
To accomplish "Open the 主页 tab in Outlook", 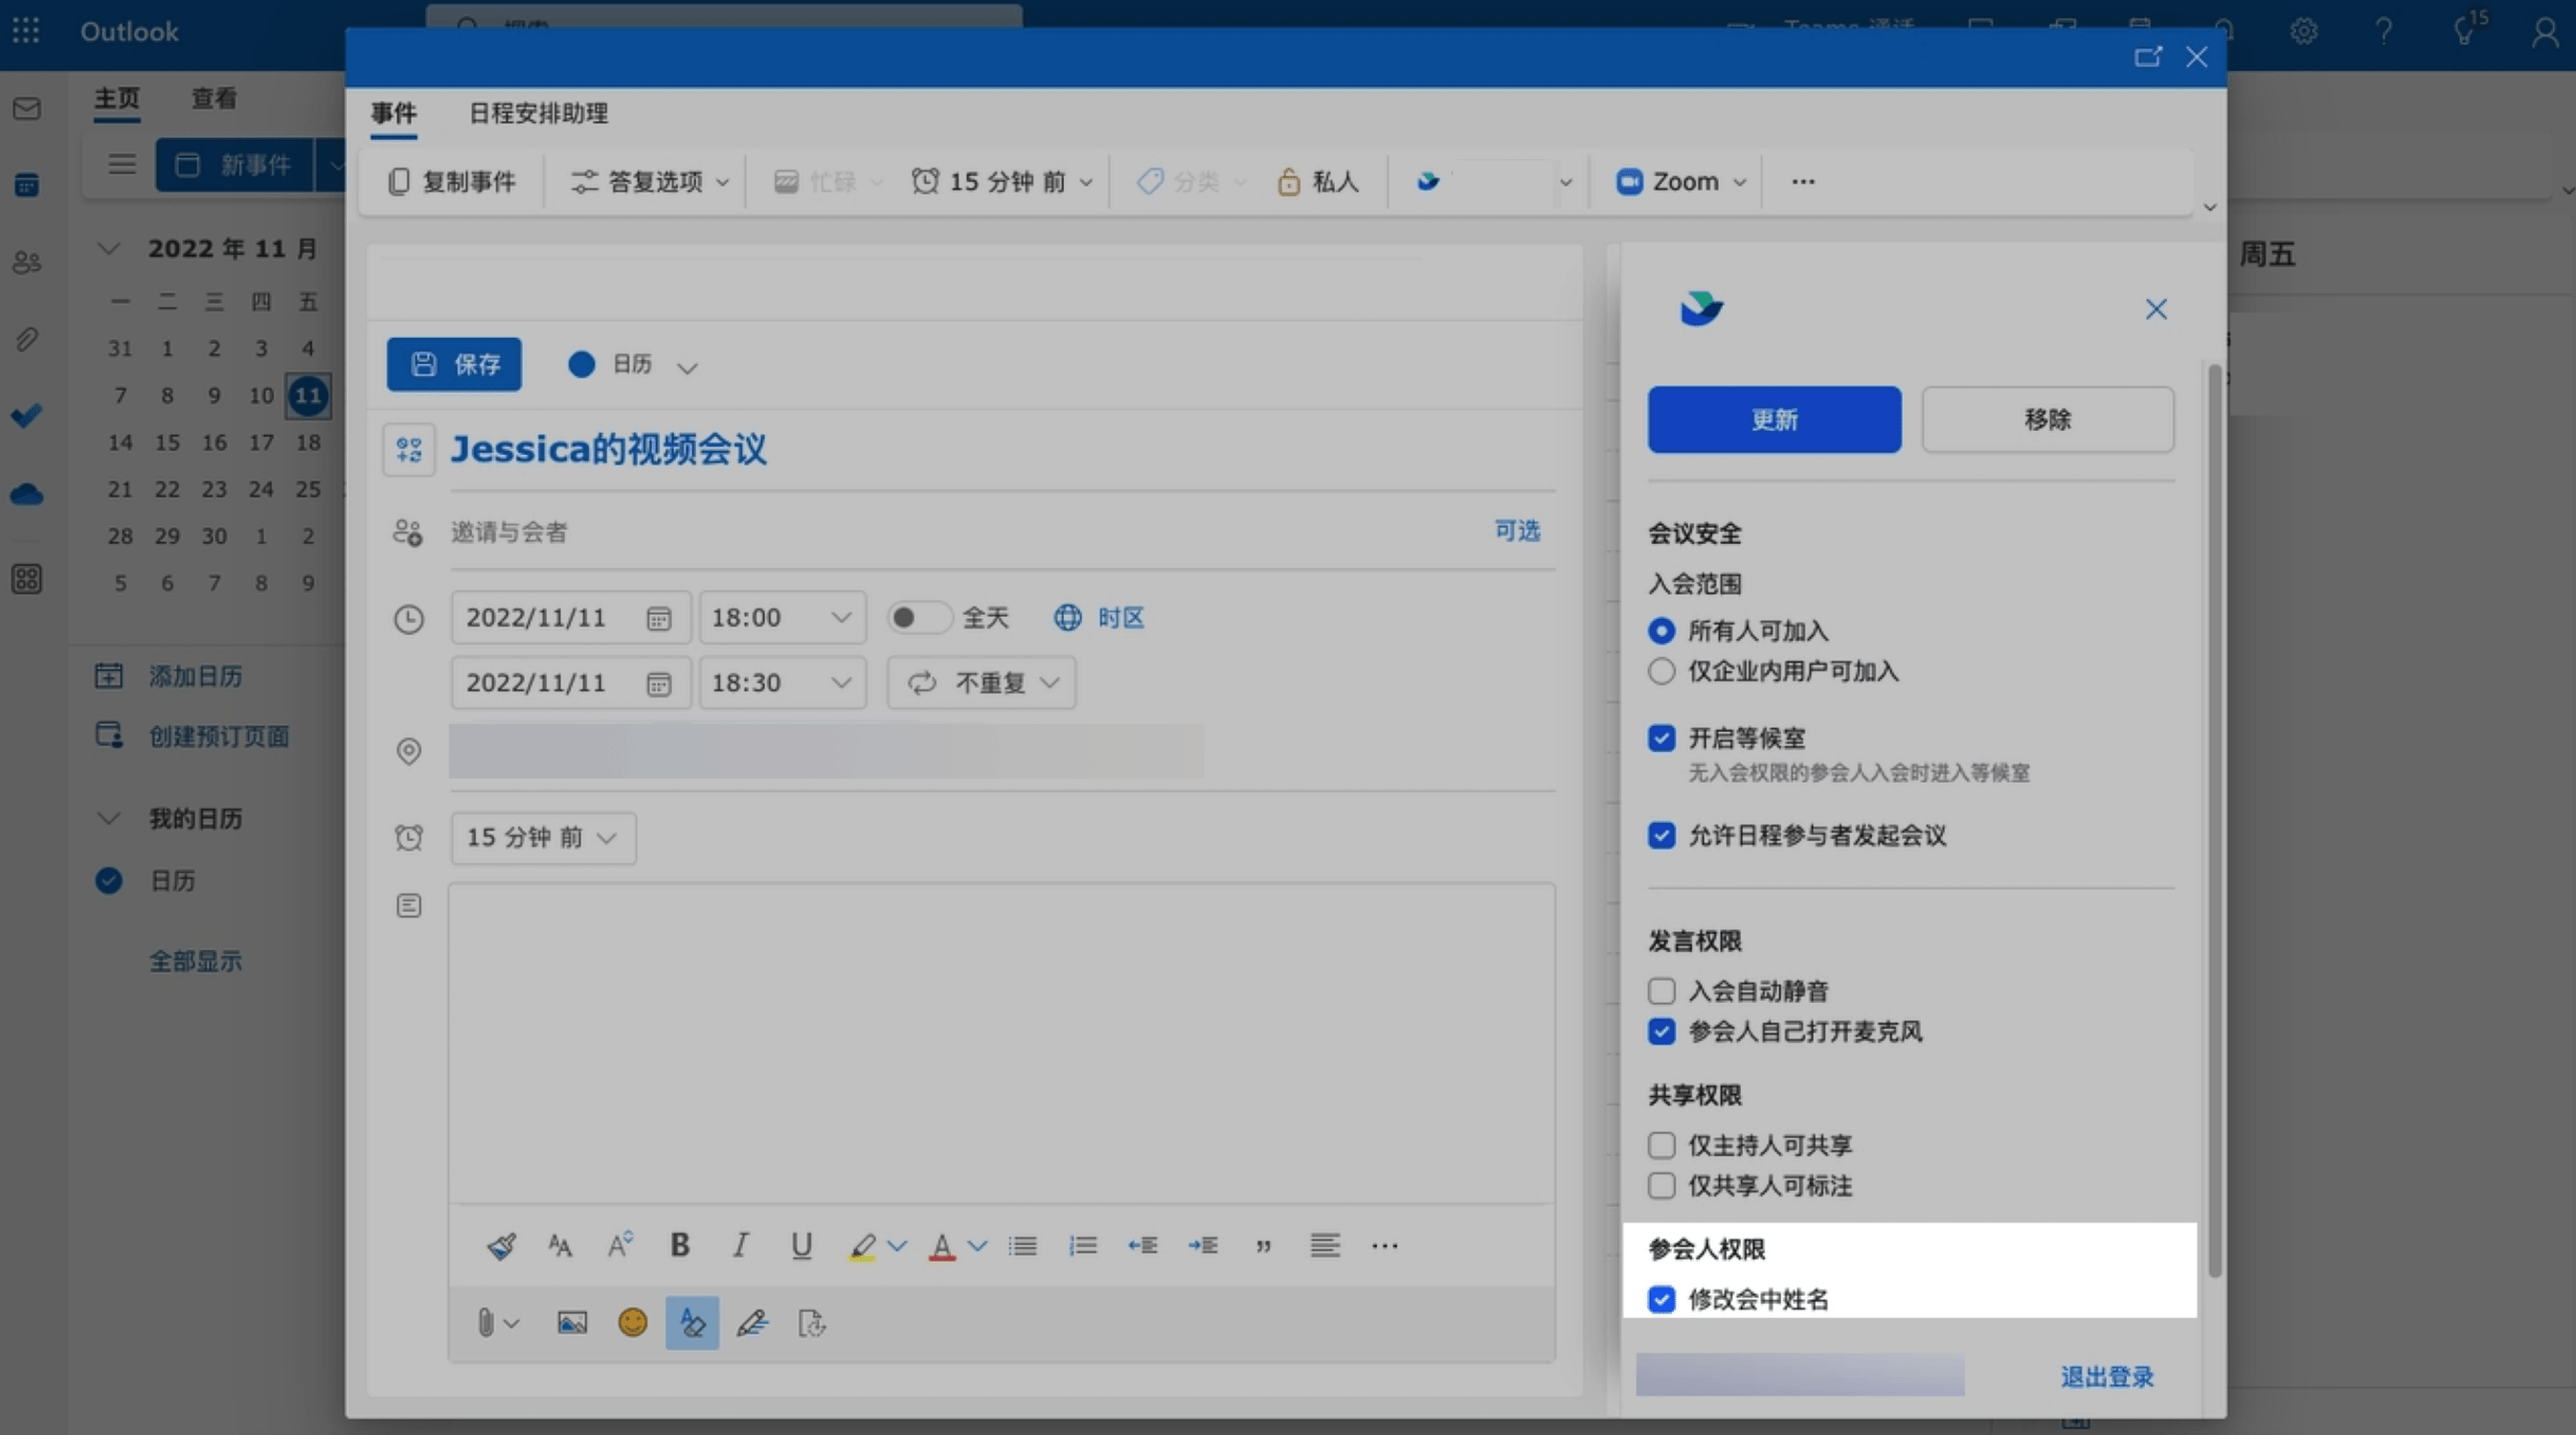I will [x=117, y=98].
